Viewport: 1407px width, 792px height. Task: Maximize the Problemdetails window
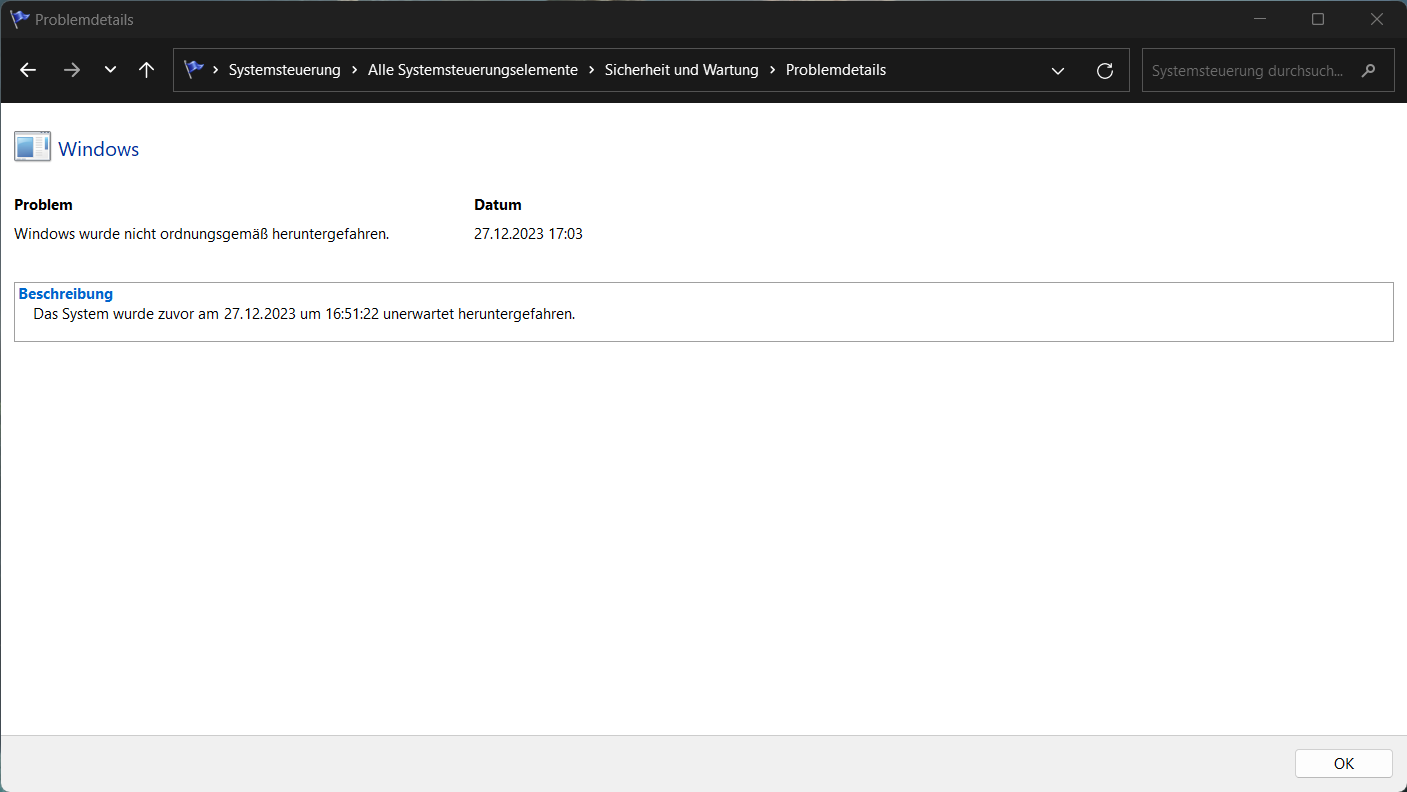point(1318,19)
